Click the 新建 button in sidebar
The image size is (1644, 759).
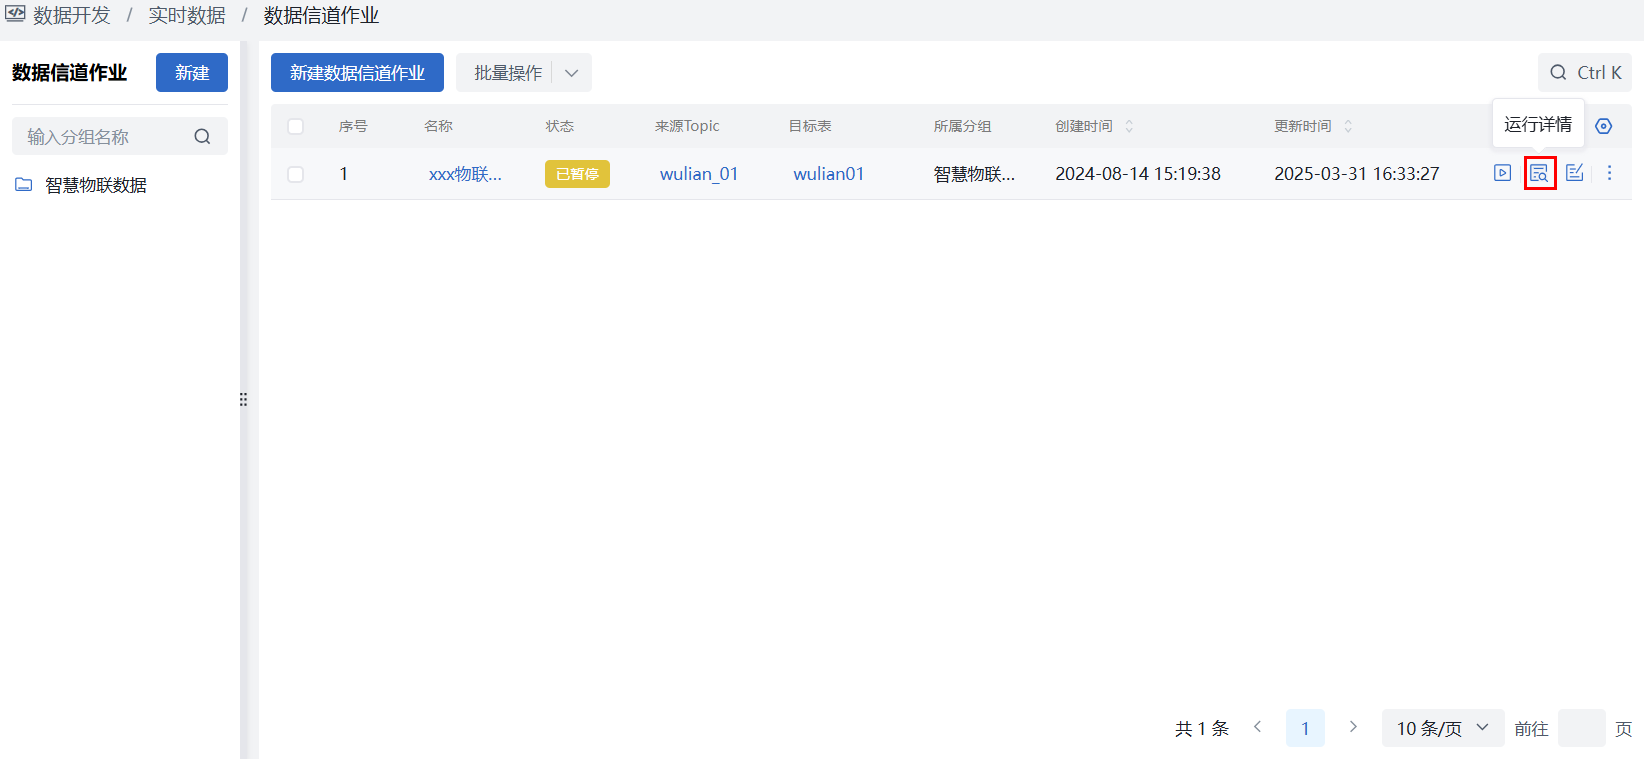point(192,73)
